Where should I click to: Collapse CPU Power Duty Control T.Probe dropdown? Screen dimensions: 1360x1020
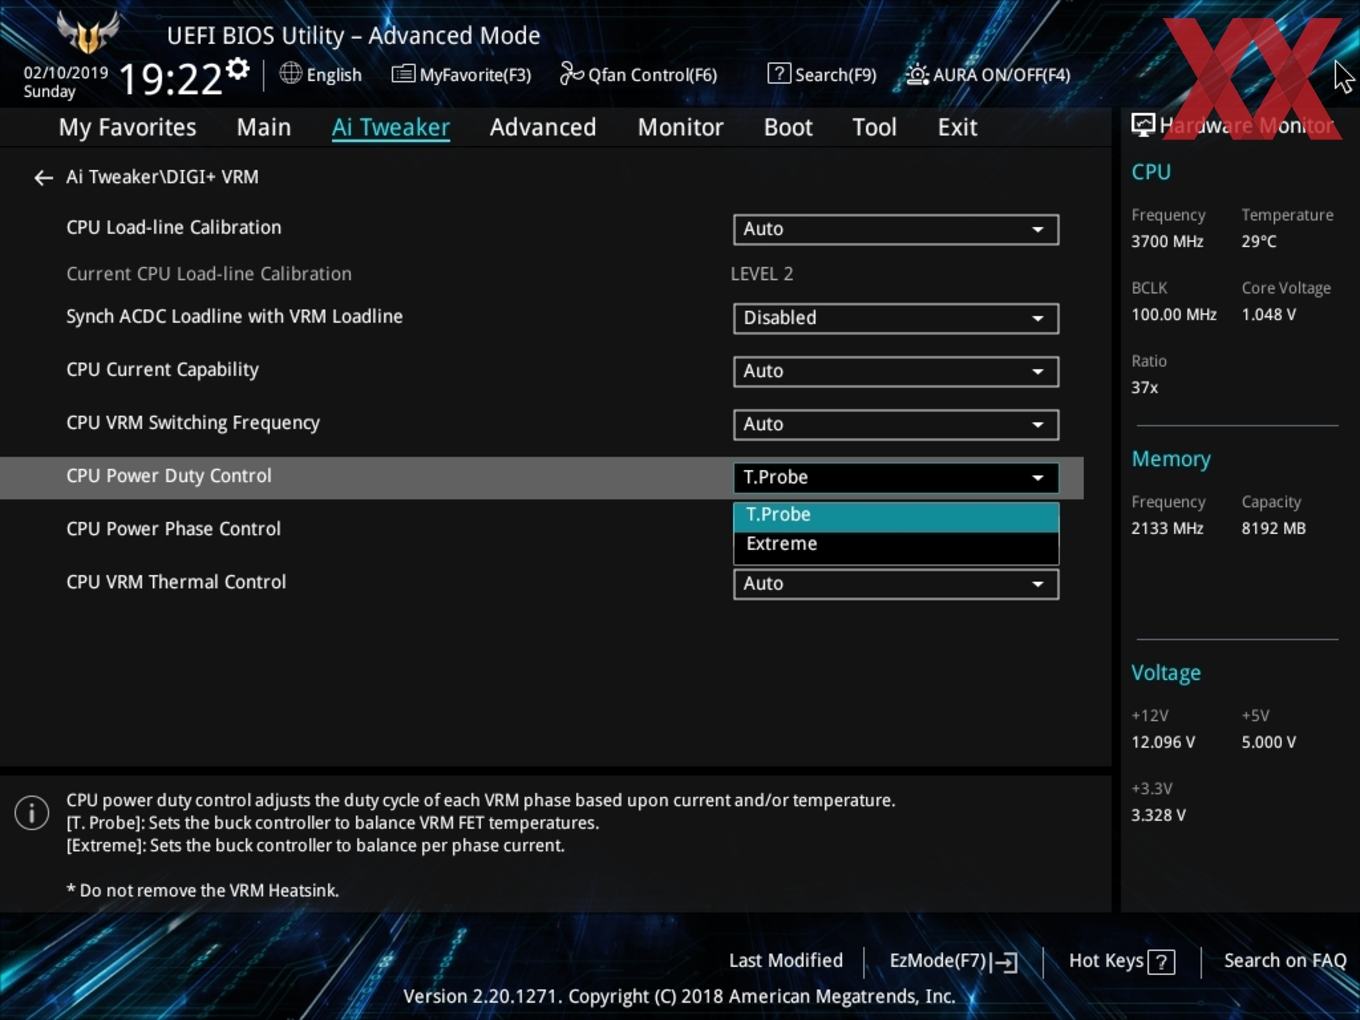pos(896,477)
